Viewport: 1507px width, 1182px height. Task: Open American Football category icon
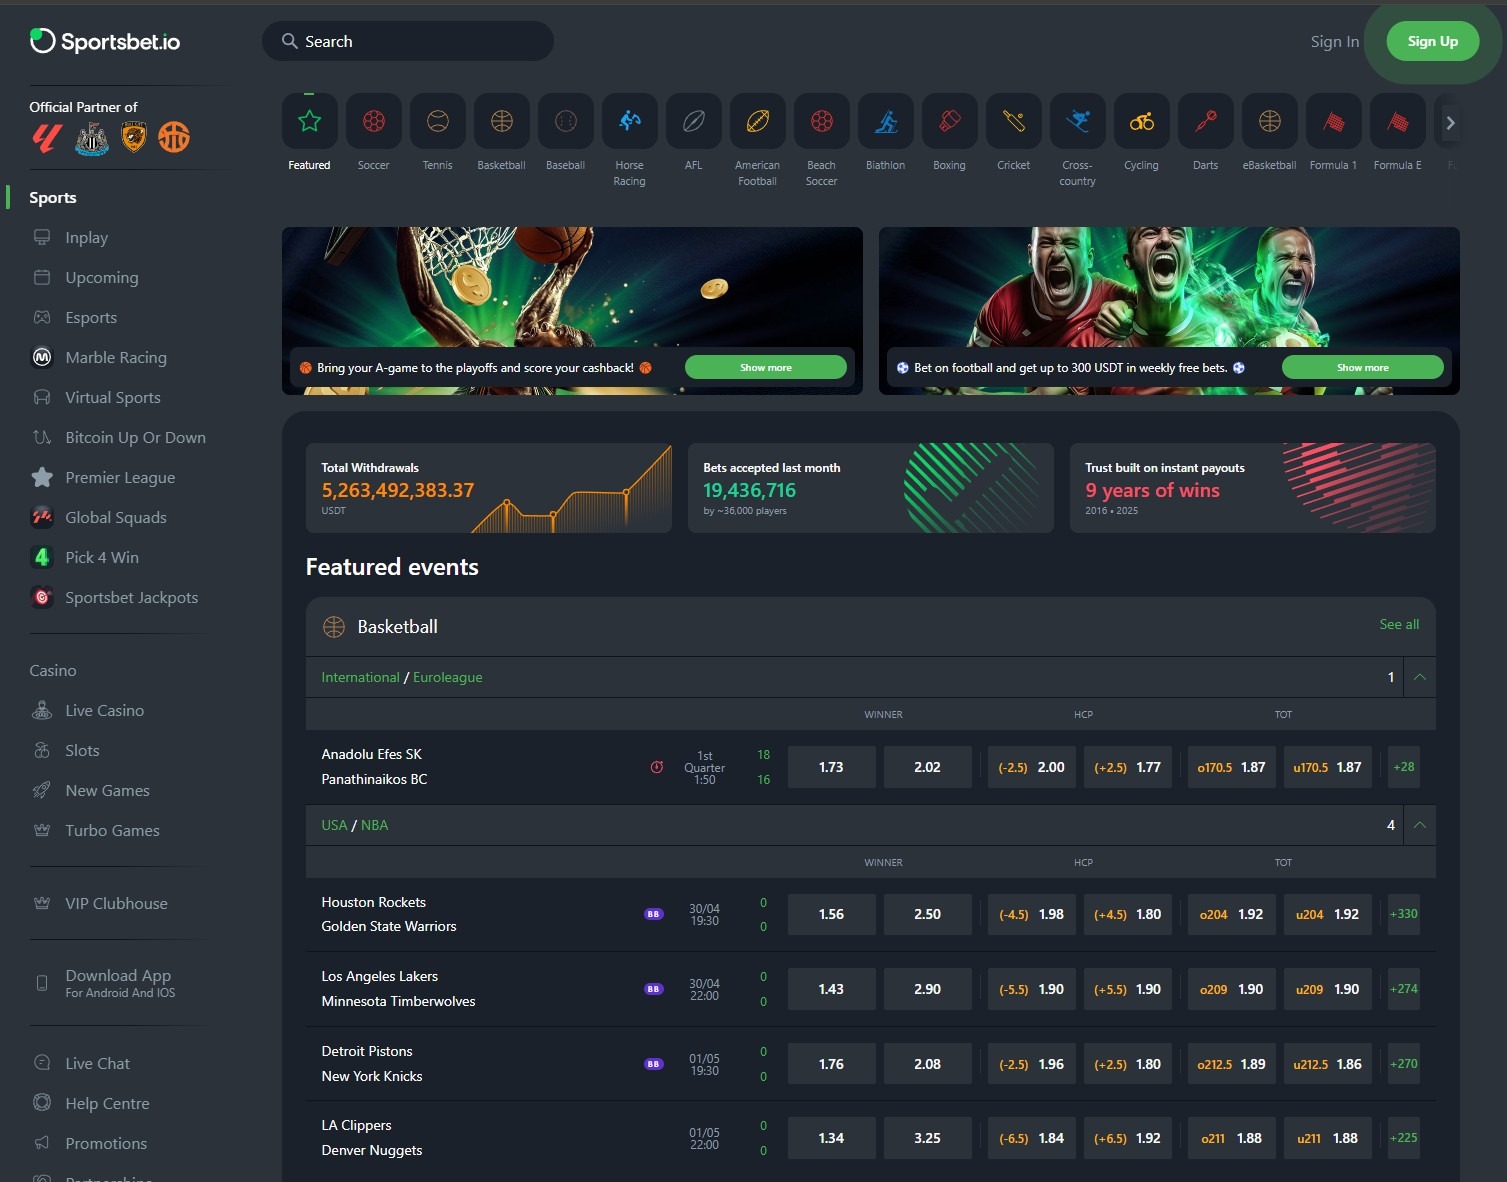pyautogui.click(x=758, y=122)
